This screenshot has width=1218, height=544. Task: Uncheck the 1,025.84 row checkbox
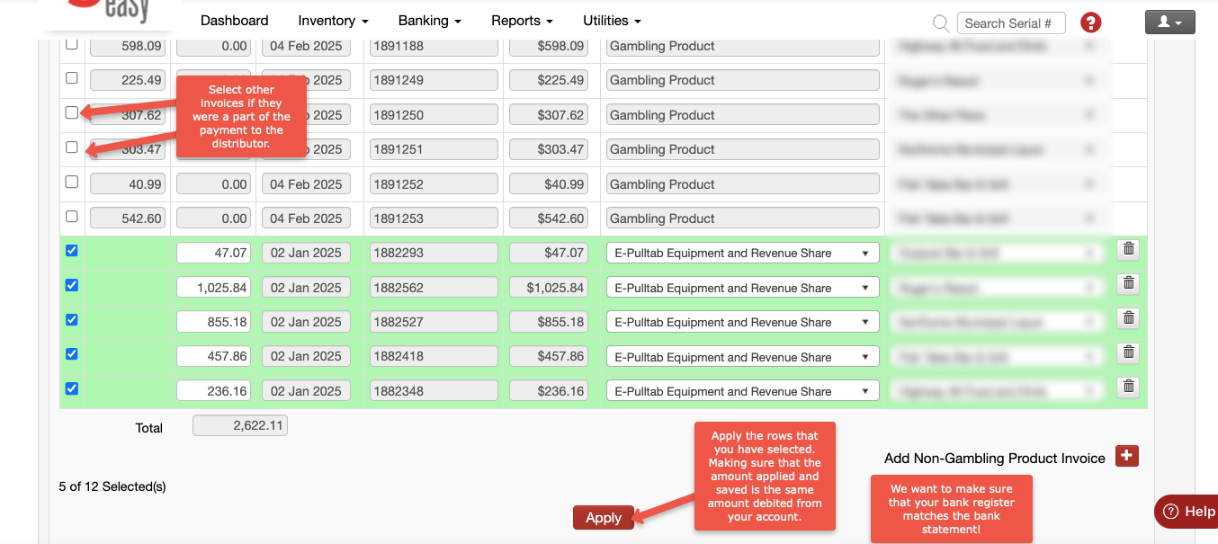coord(71,285)
